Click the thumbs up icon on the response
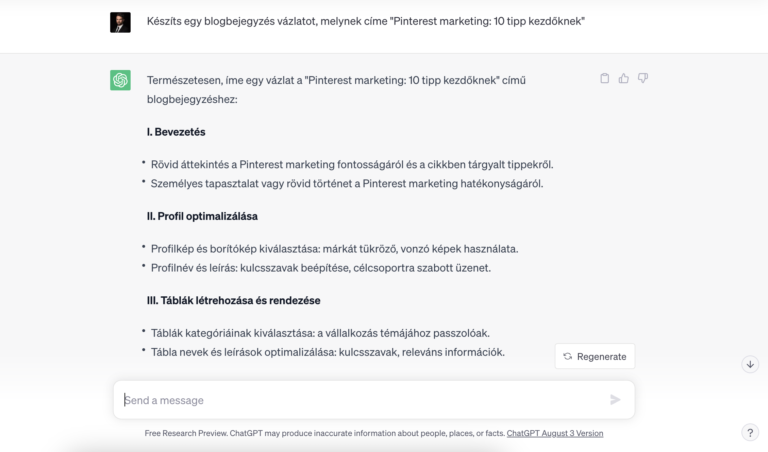 coord(624,78)
